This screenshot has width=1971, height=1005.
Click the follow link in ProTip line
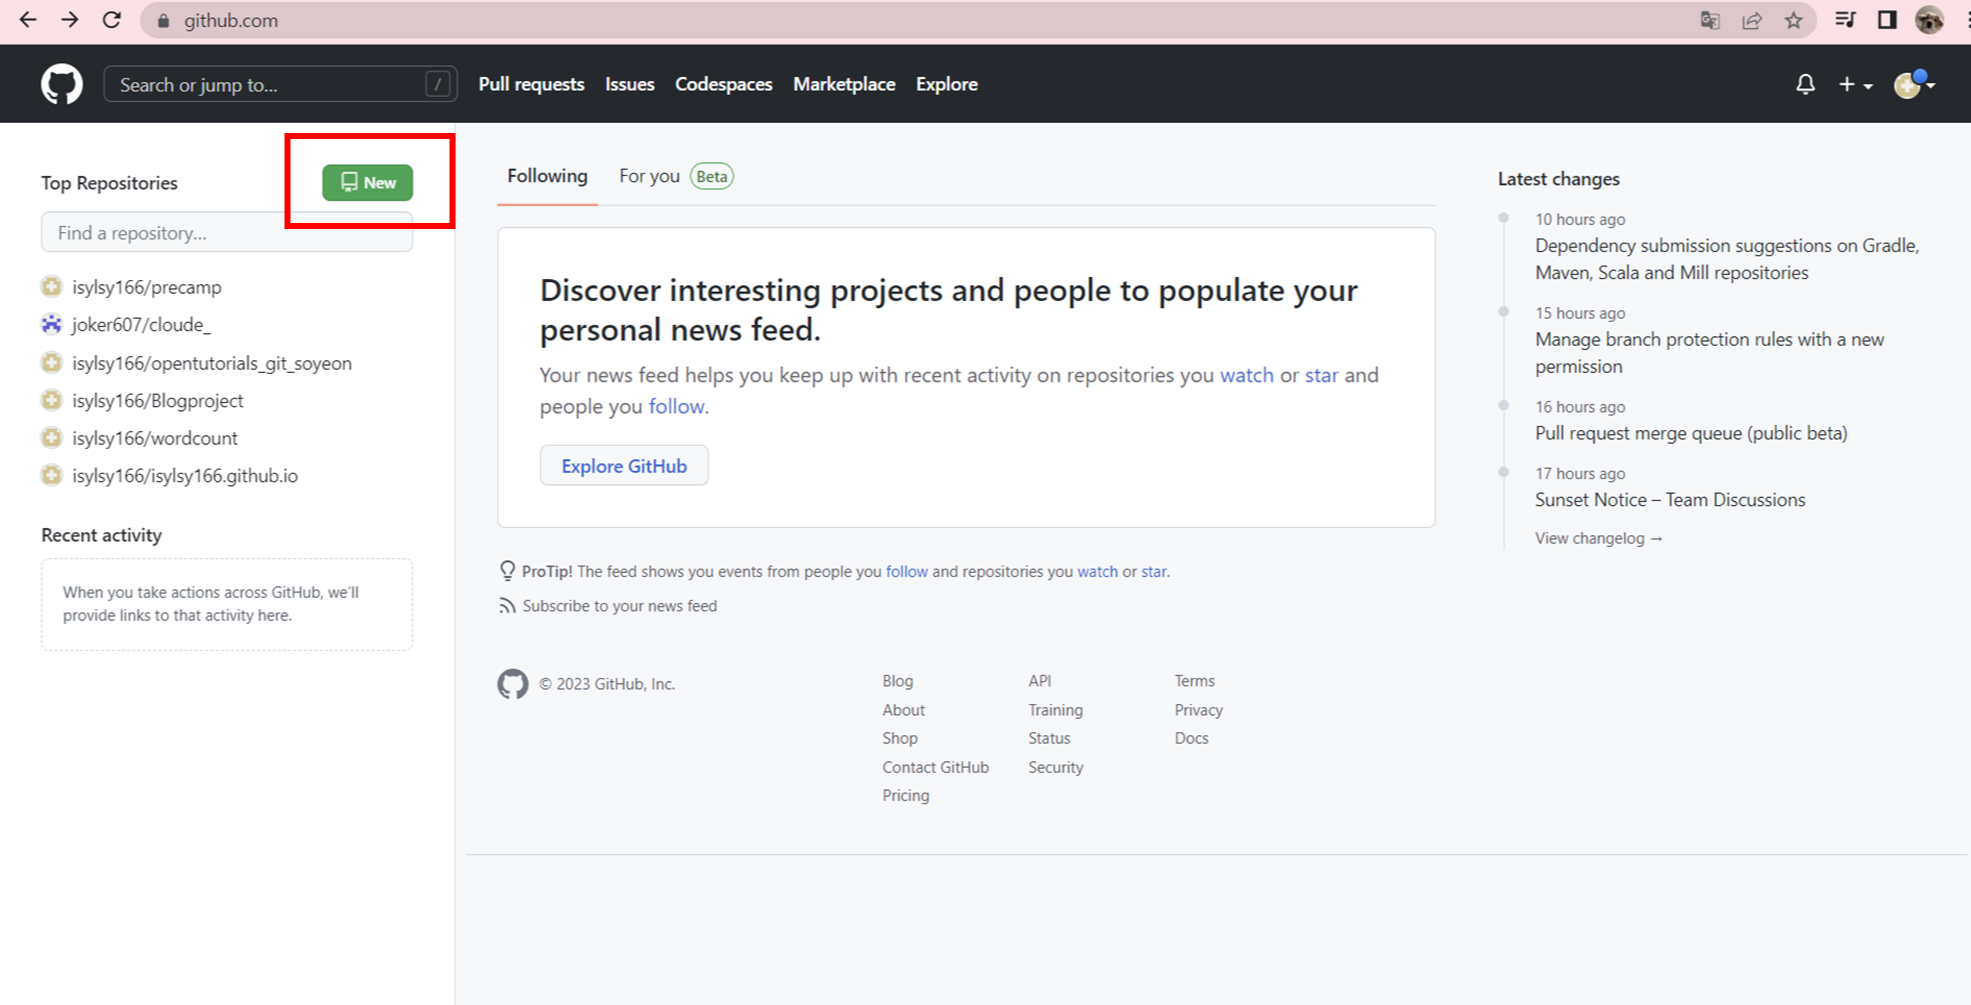point(906,572)
